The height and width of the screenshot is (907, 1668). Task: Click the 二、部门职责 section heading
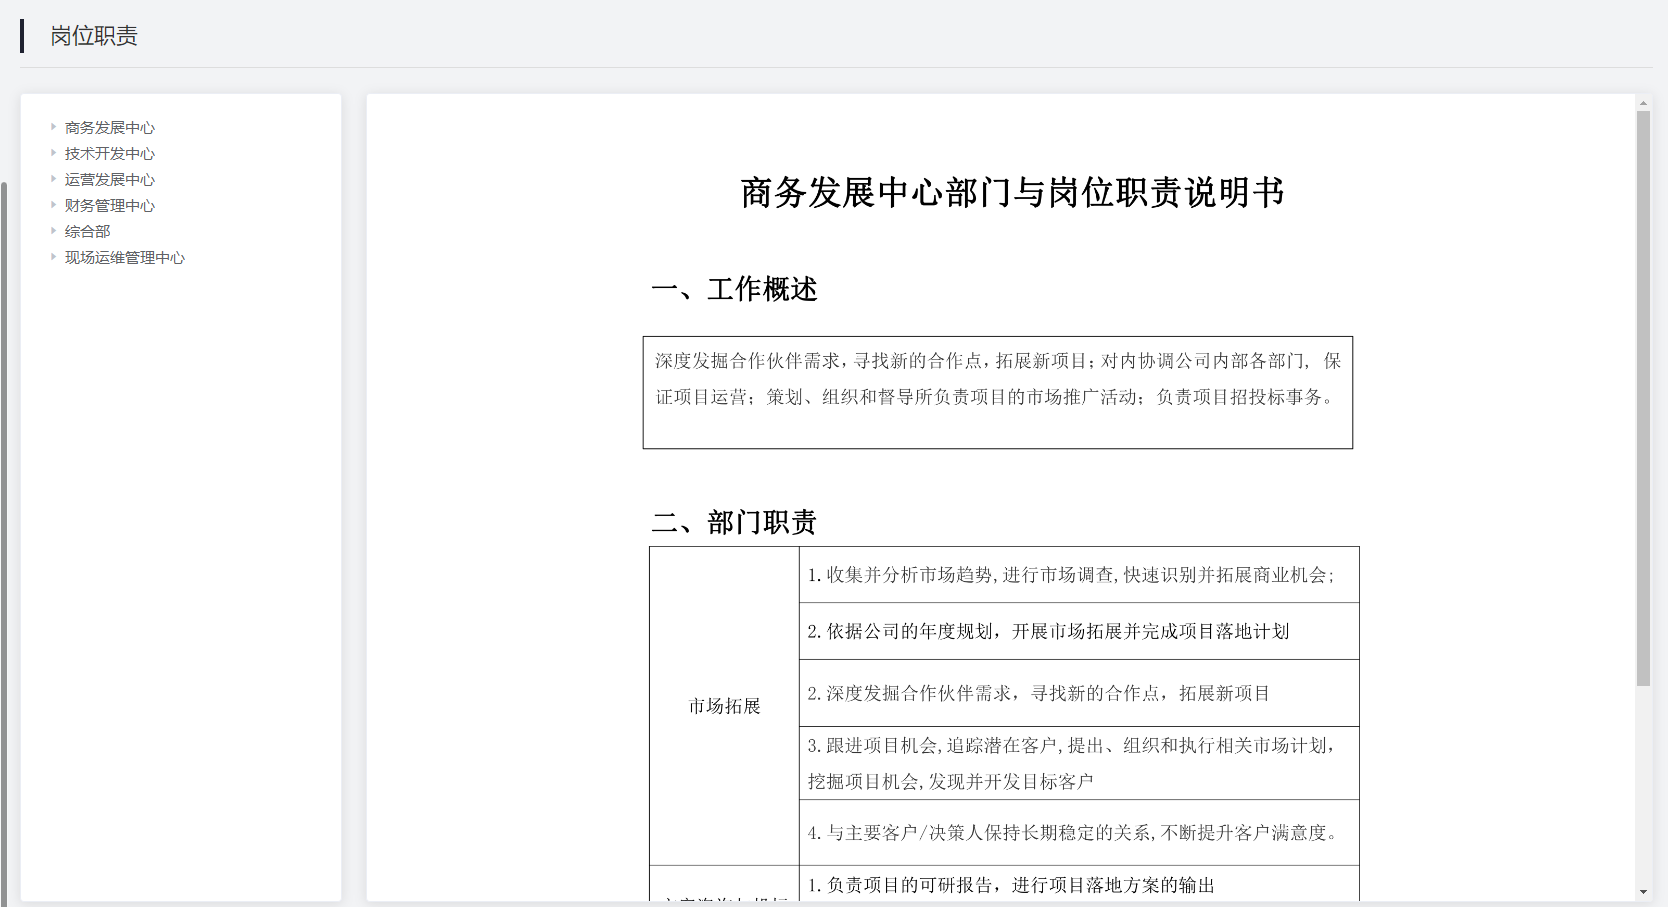coord(734,523)
